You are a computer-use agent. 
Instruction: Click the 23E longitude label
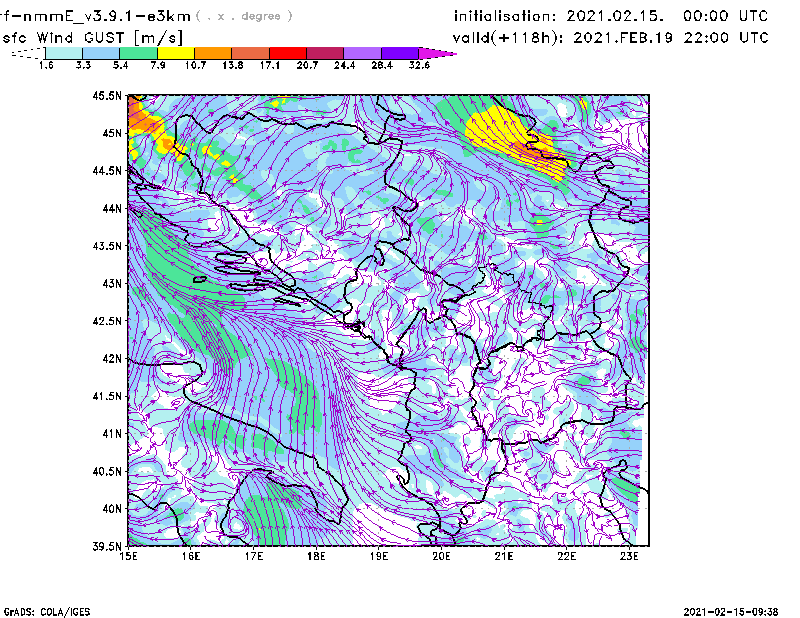click(629, 556)
